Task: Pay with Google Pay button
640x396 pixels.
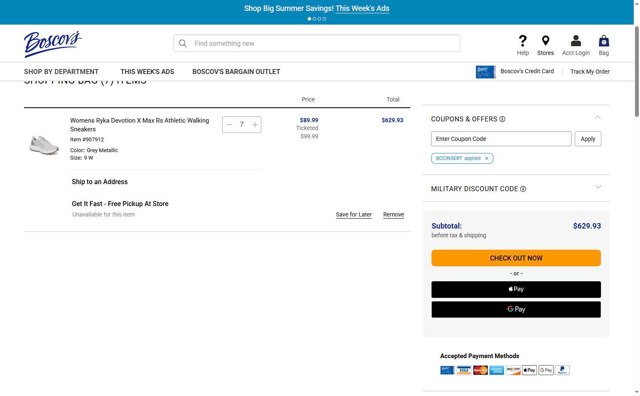Action: point(516,309)
